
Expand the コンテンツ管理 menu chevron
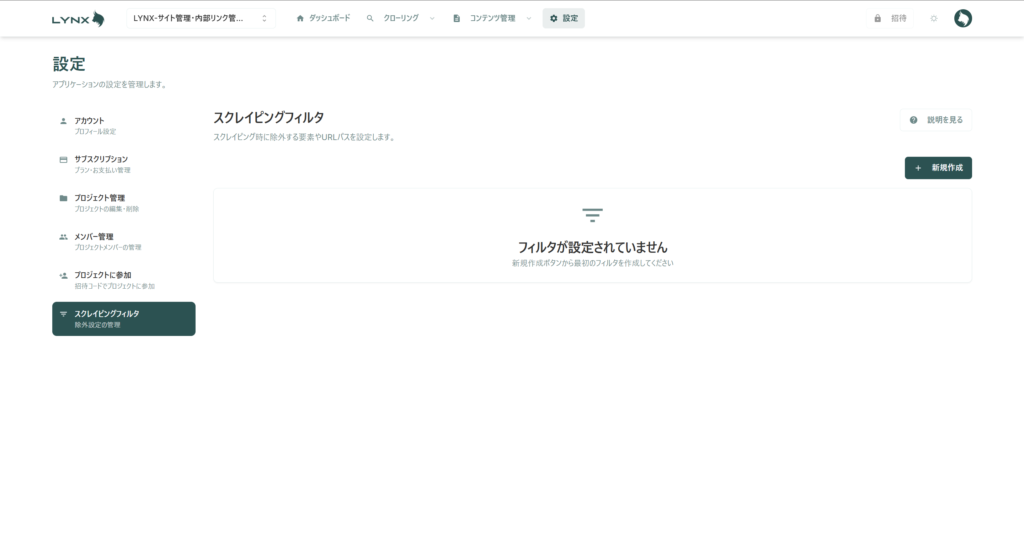(x=529, y=18)
